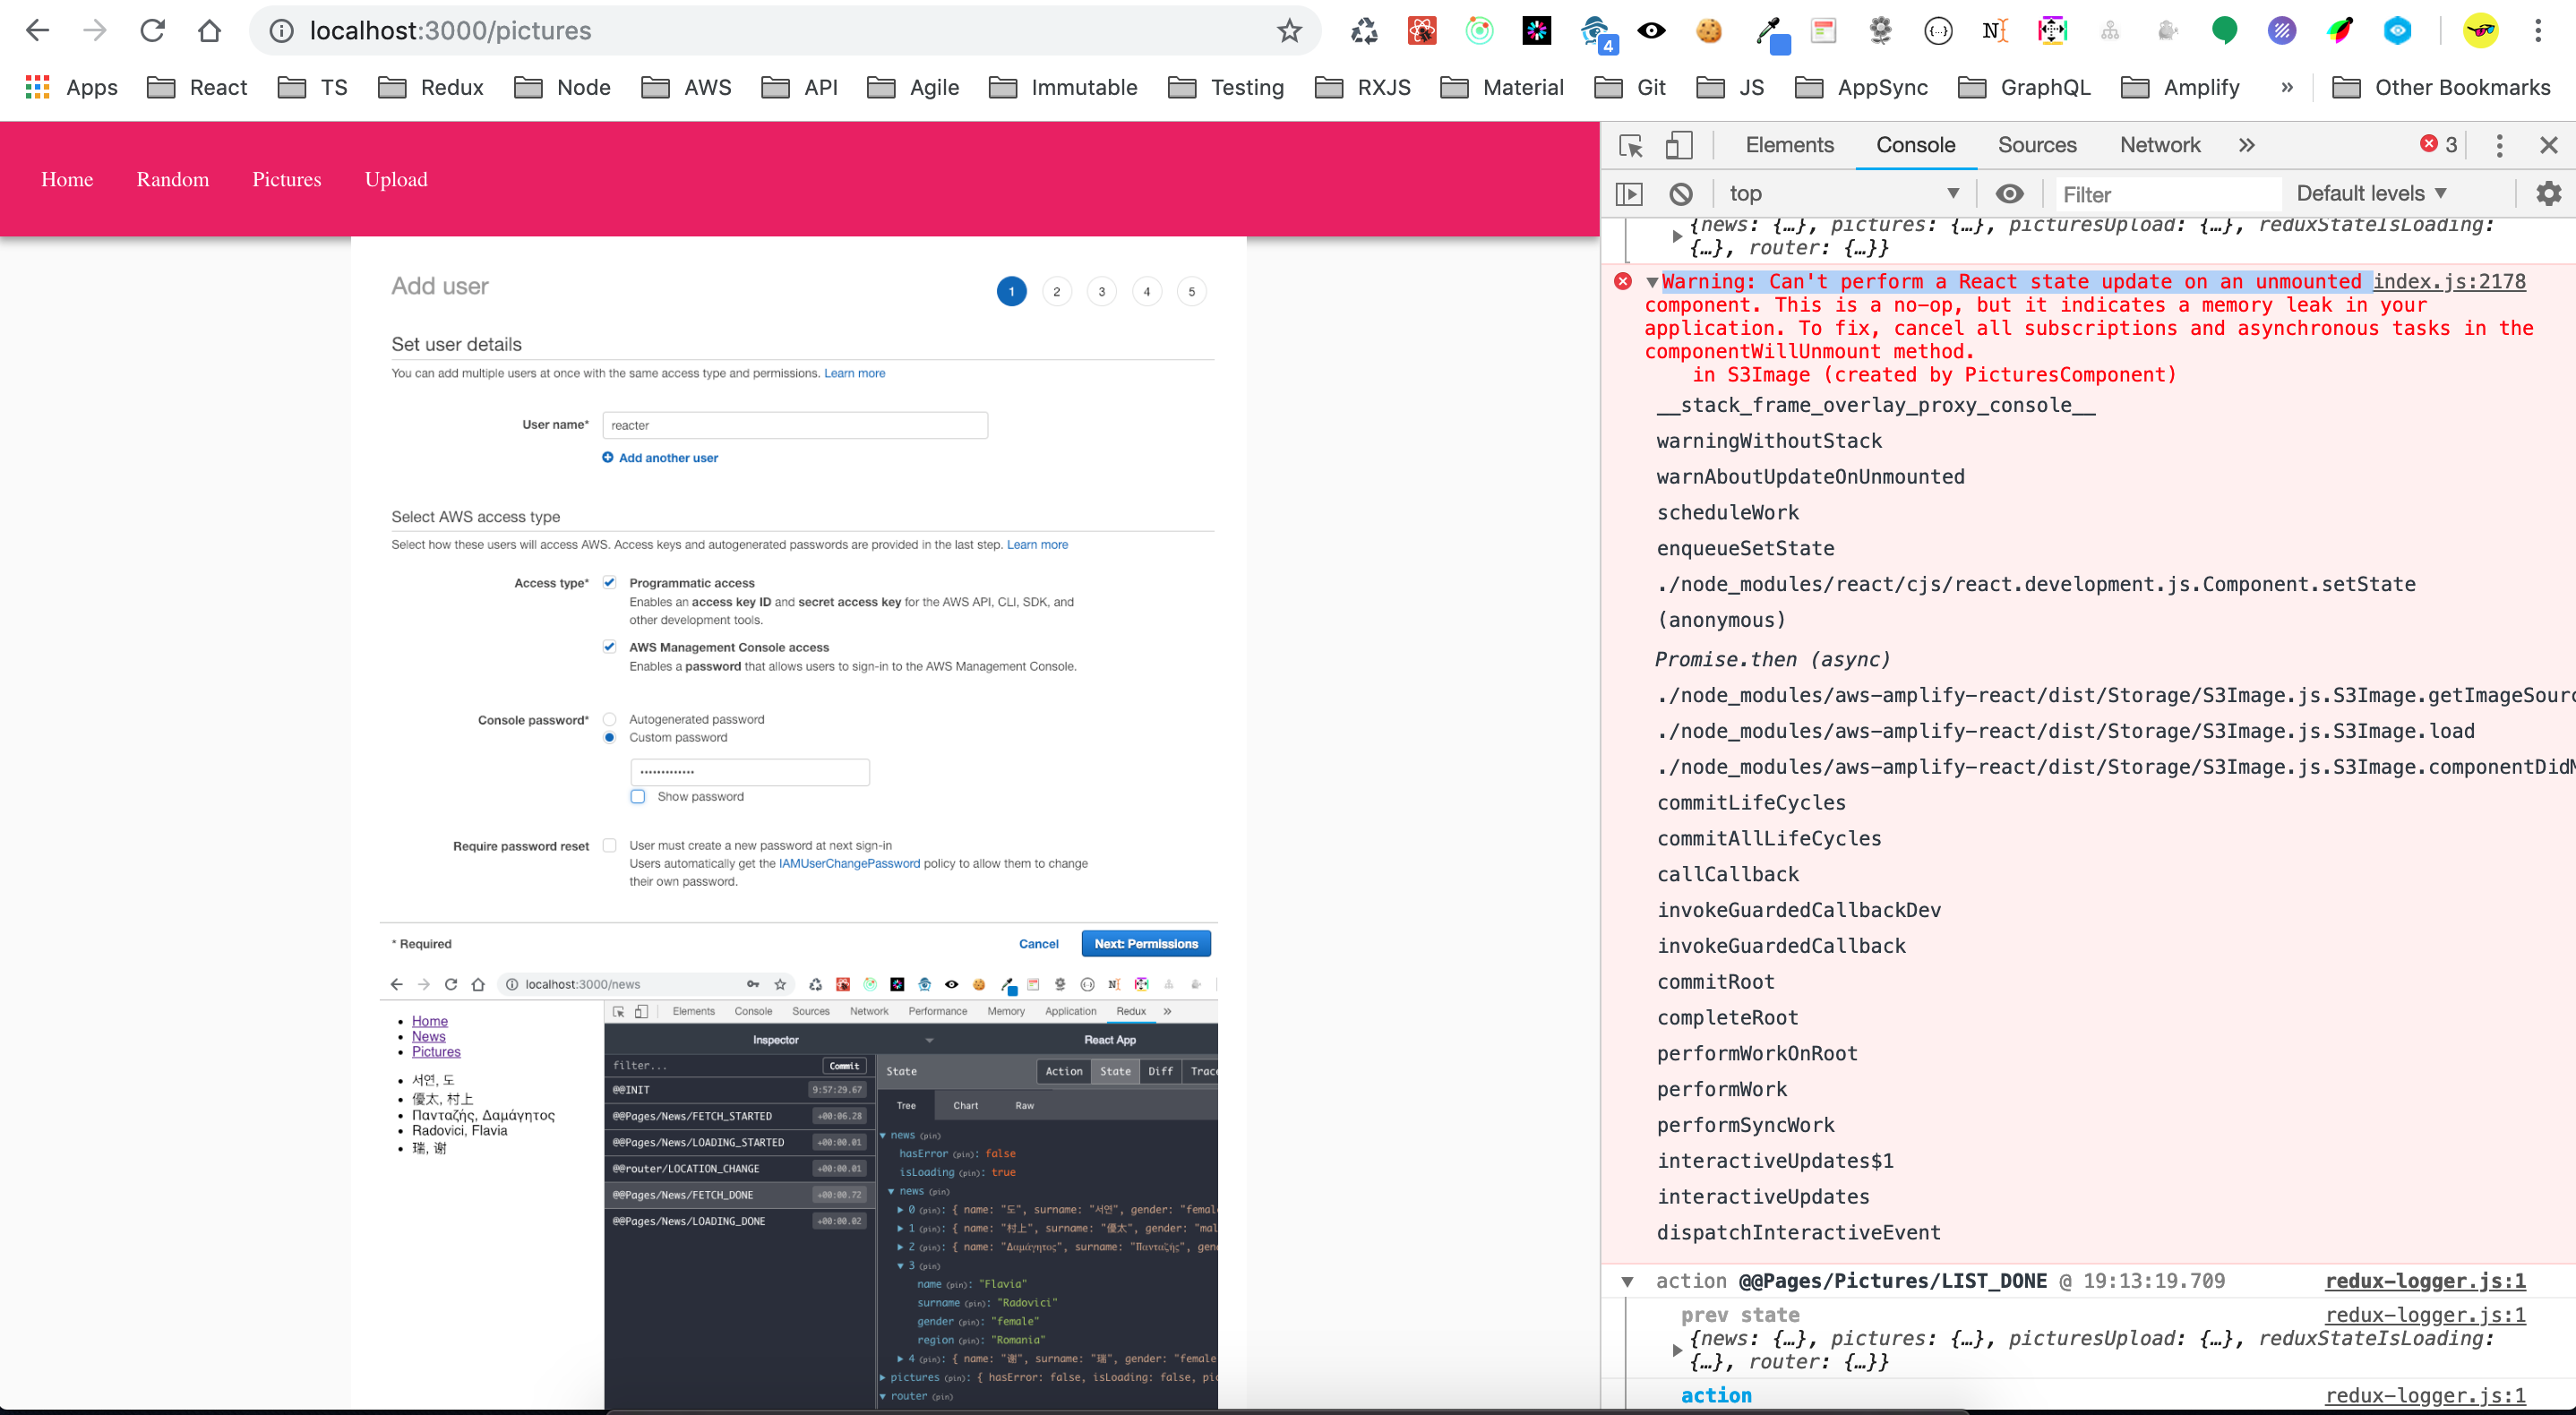Screen dimensions: 2576x1415
Task: Open console settings gear icon
Action: pos(2548,193)
